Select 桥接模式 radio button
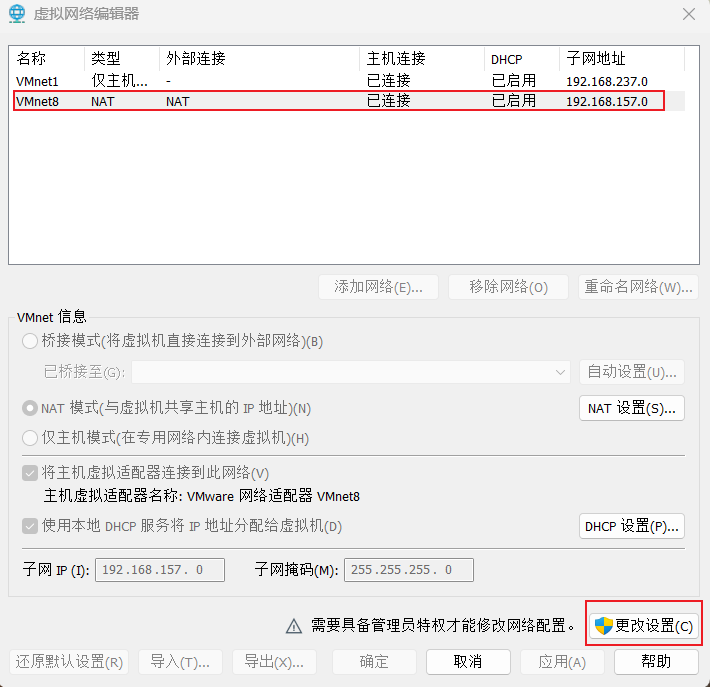 (30, 341)
